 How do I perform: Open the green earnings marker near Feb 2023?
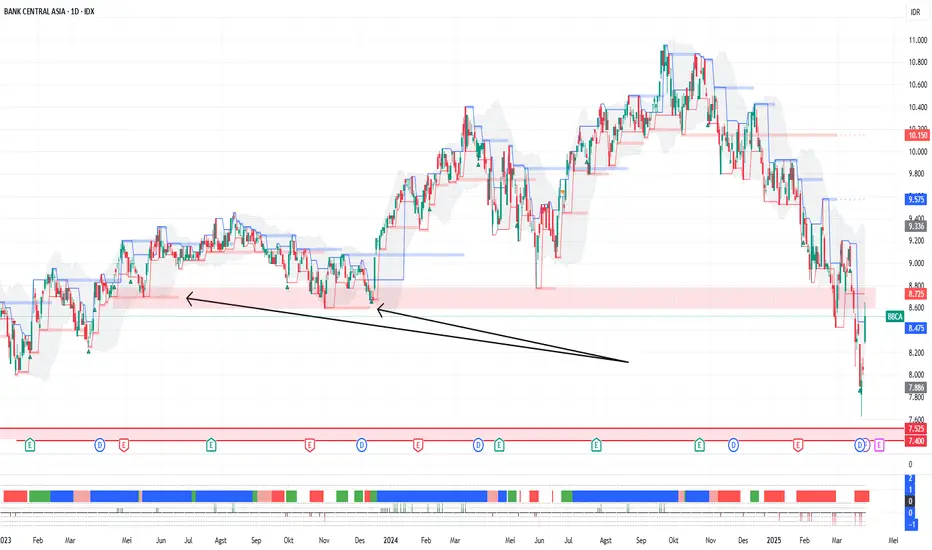30,445
